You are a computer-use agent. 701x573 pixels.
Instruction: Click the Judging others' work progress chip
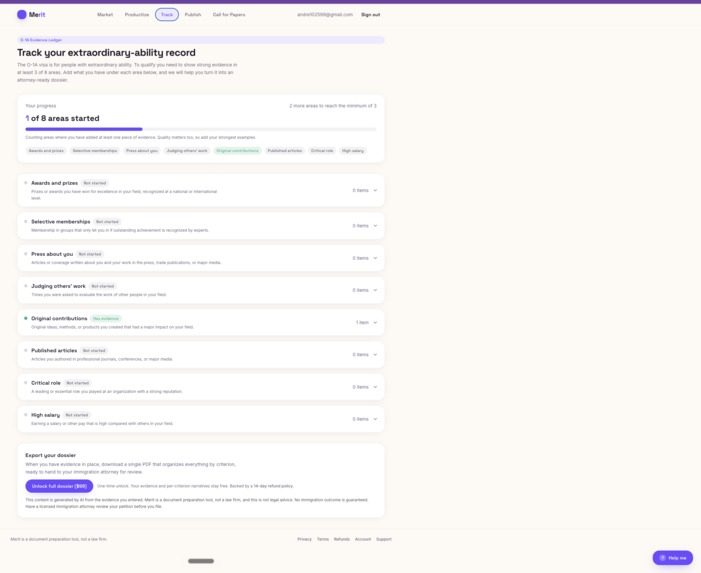[x=187, y=151]
